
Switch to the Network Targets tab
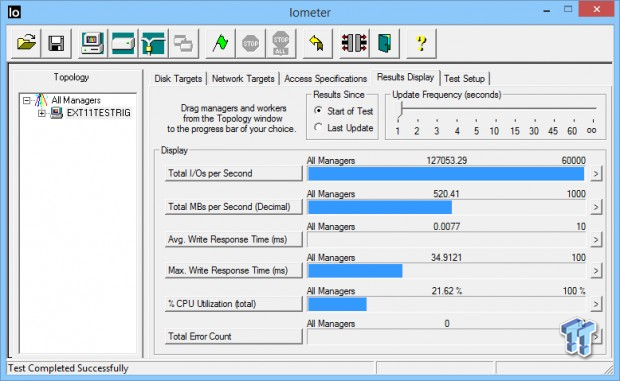(243, 79)
